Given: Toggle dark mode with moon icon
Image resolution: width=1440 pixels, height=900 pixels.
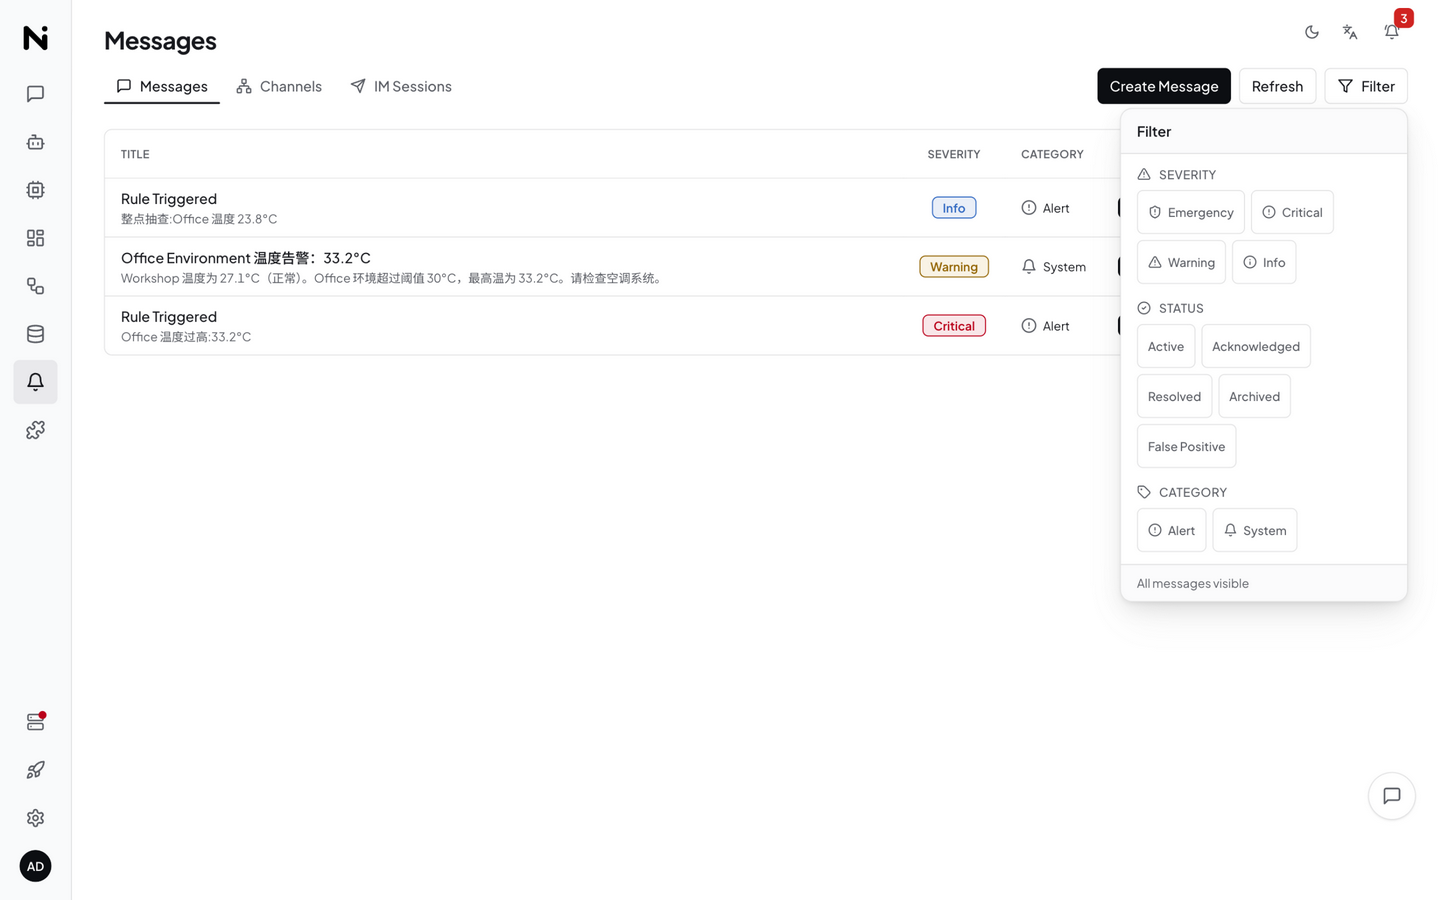Looking at the screenshot, I should [x=1312, y=32].
